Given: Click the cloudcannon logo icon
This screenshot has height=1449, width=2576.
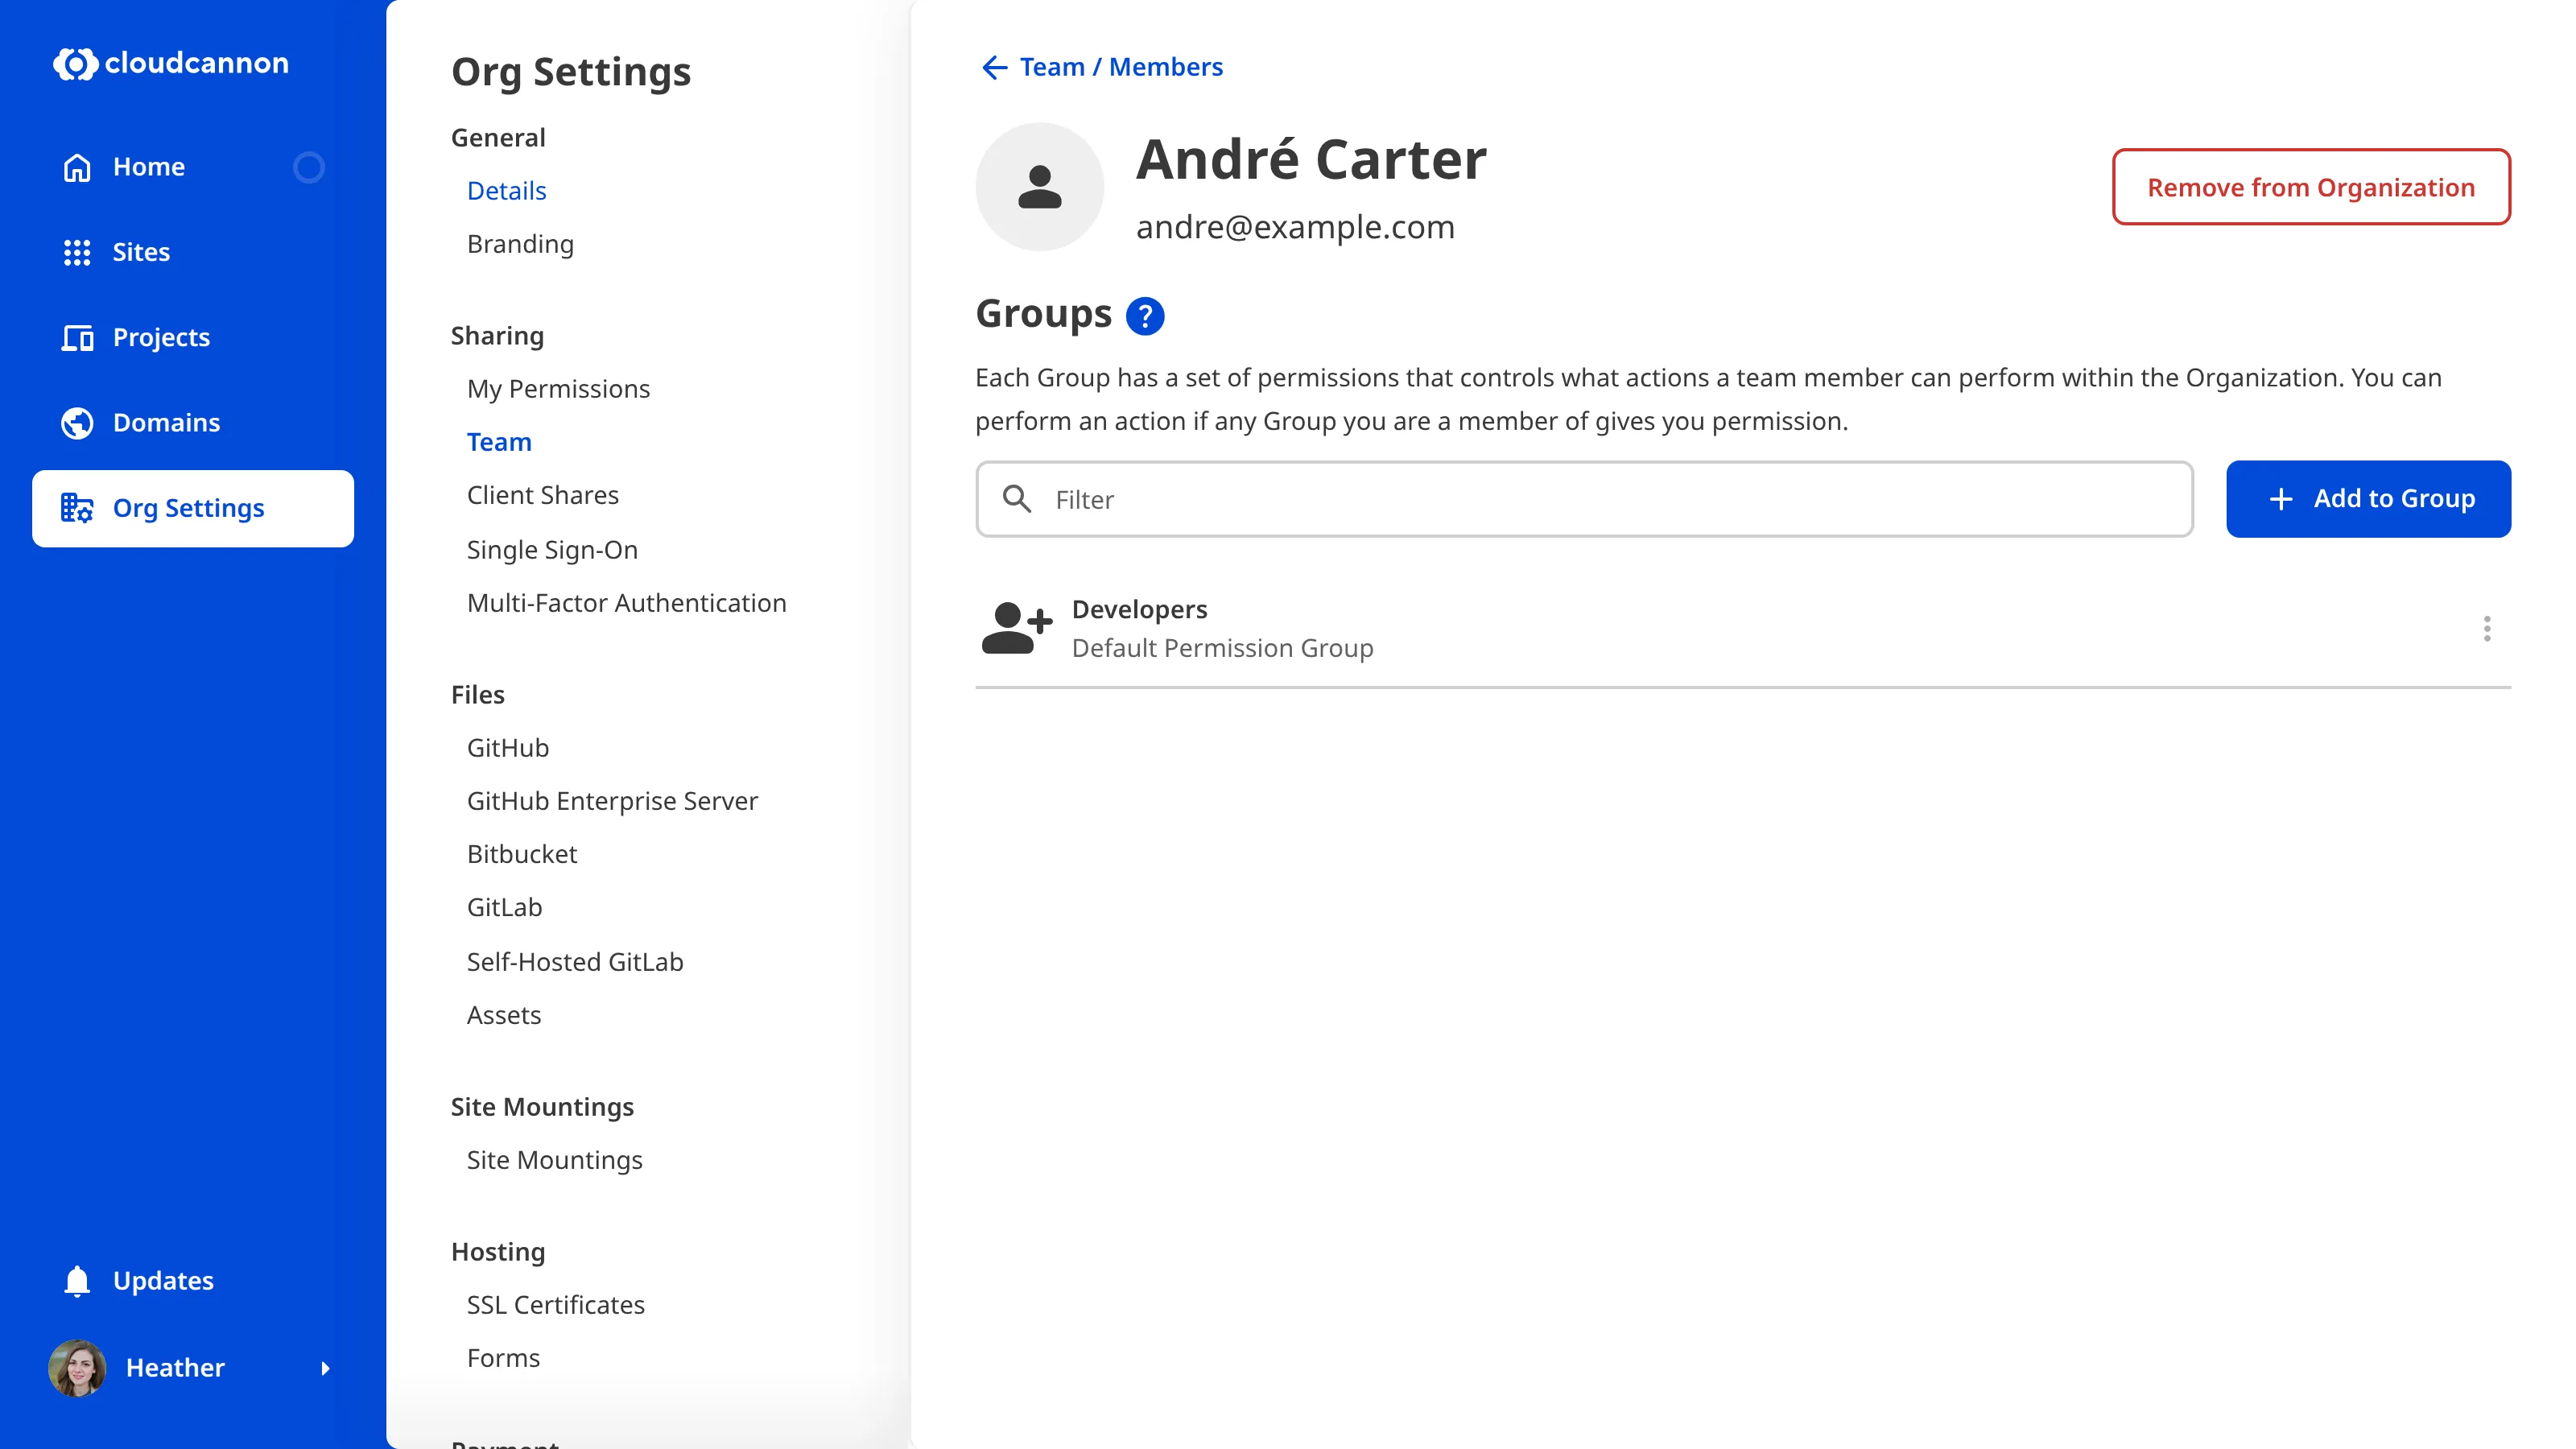Looking at the screenshot, I should tap(75, 64).
